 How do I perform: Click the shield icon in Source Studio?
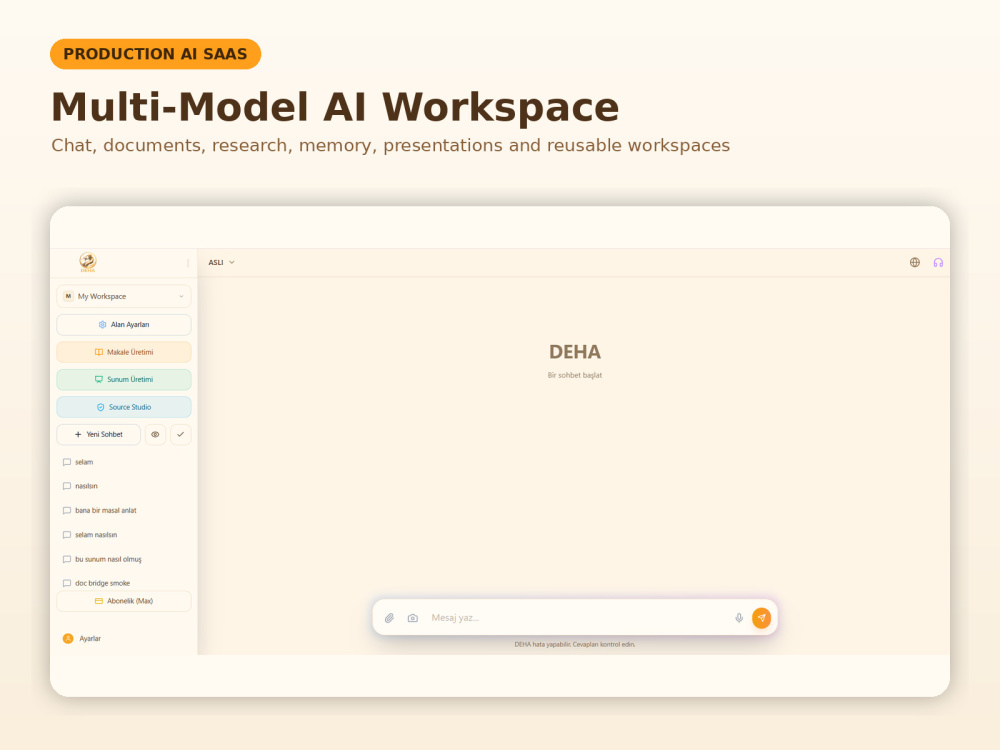100,407
